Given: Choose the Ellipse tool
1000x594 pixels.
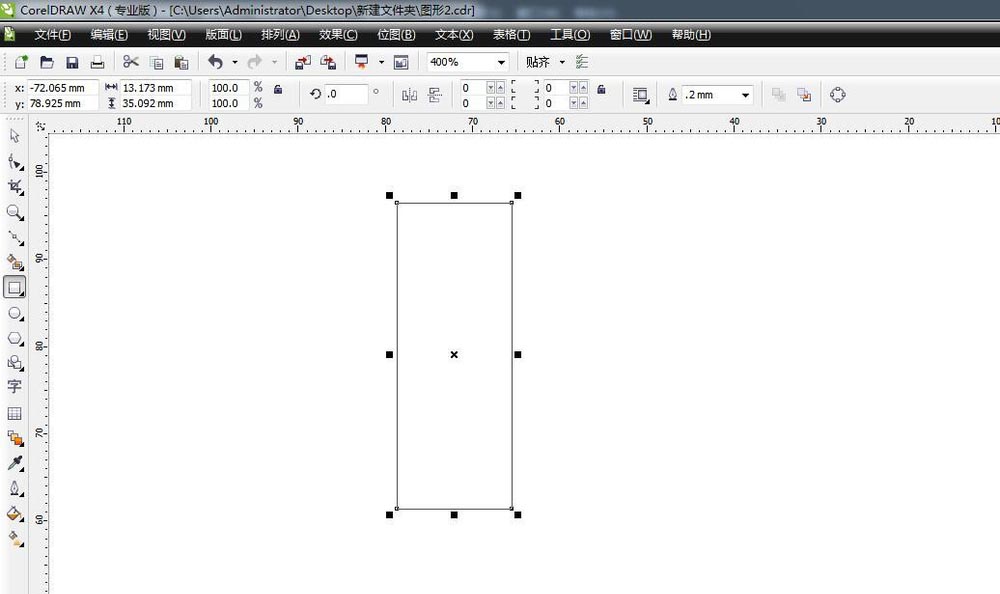Looking at the screenshot, I should pyautogui.click(x=15, y=313).
